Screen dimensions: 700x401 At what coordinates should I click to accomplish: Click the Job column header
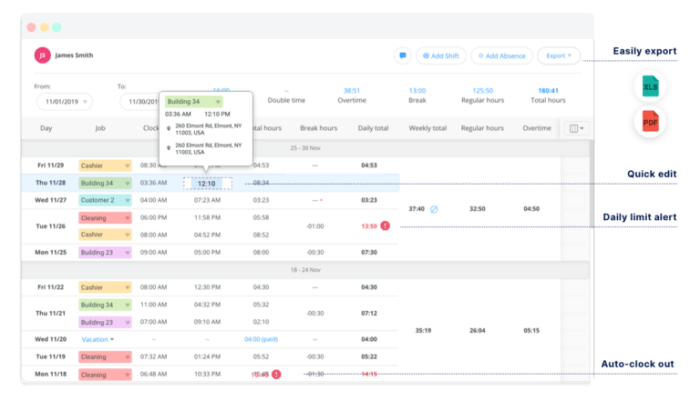click(x=100, y=128)
